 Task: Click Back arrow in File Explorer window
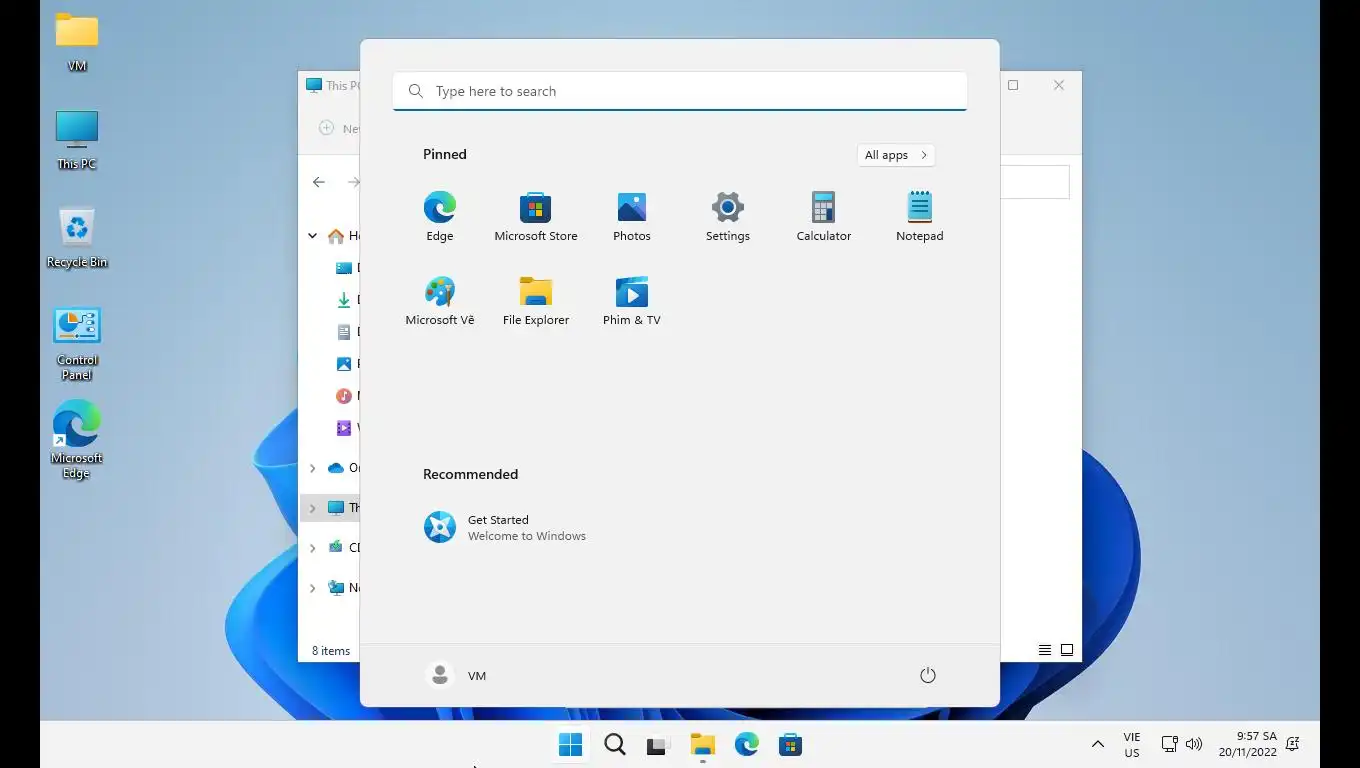(319, 182)
